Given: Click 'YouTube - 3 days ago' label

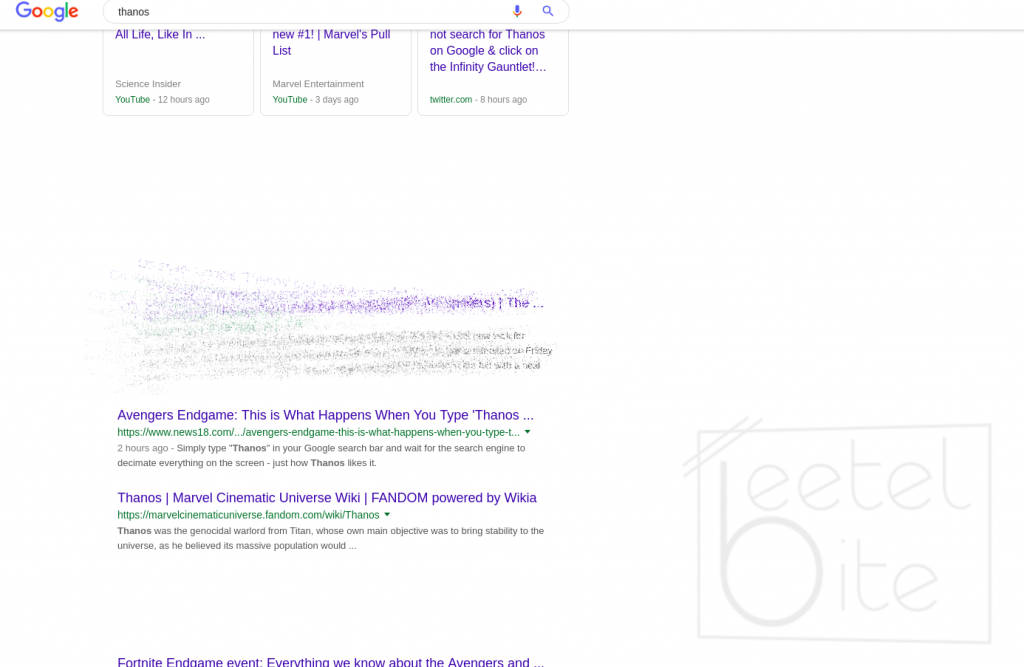Looking at the screenshot, I should pyautogui.click(x=315, y=99).
